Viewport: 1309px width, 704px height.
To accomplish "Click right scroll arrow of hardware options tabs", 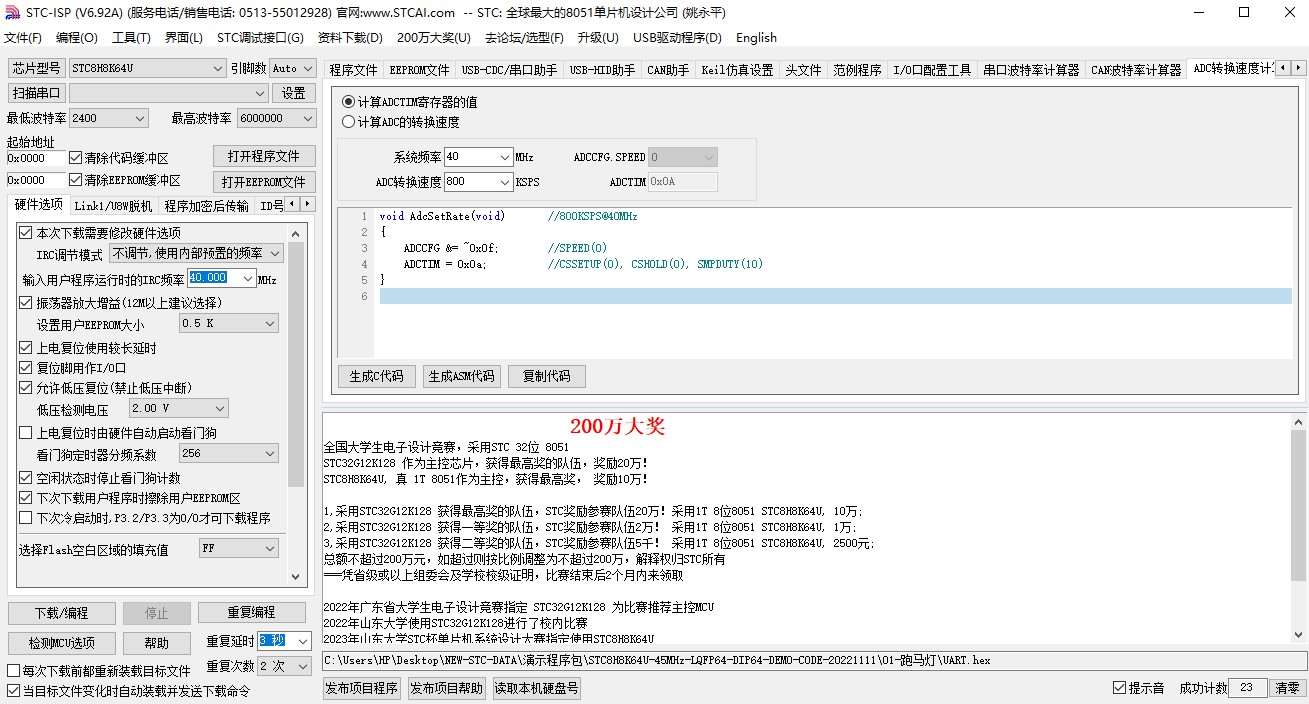I will click(307, 204).
